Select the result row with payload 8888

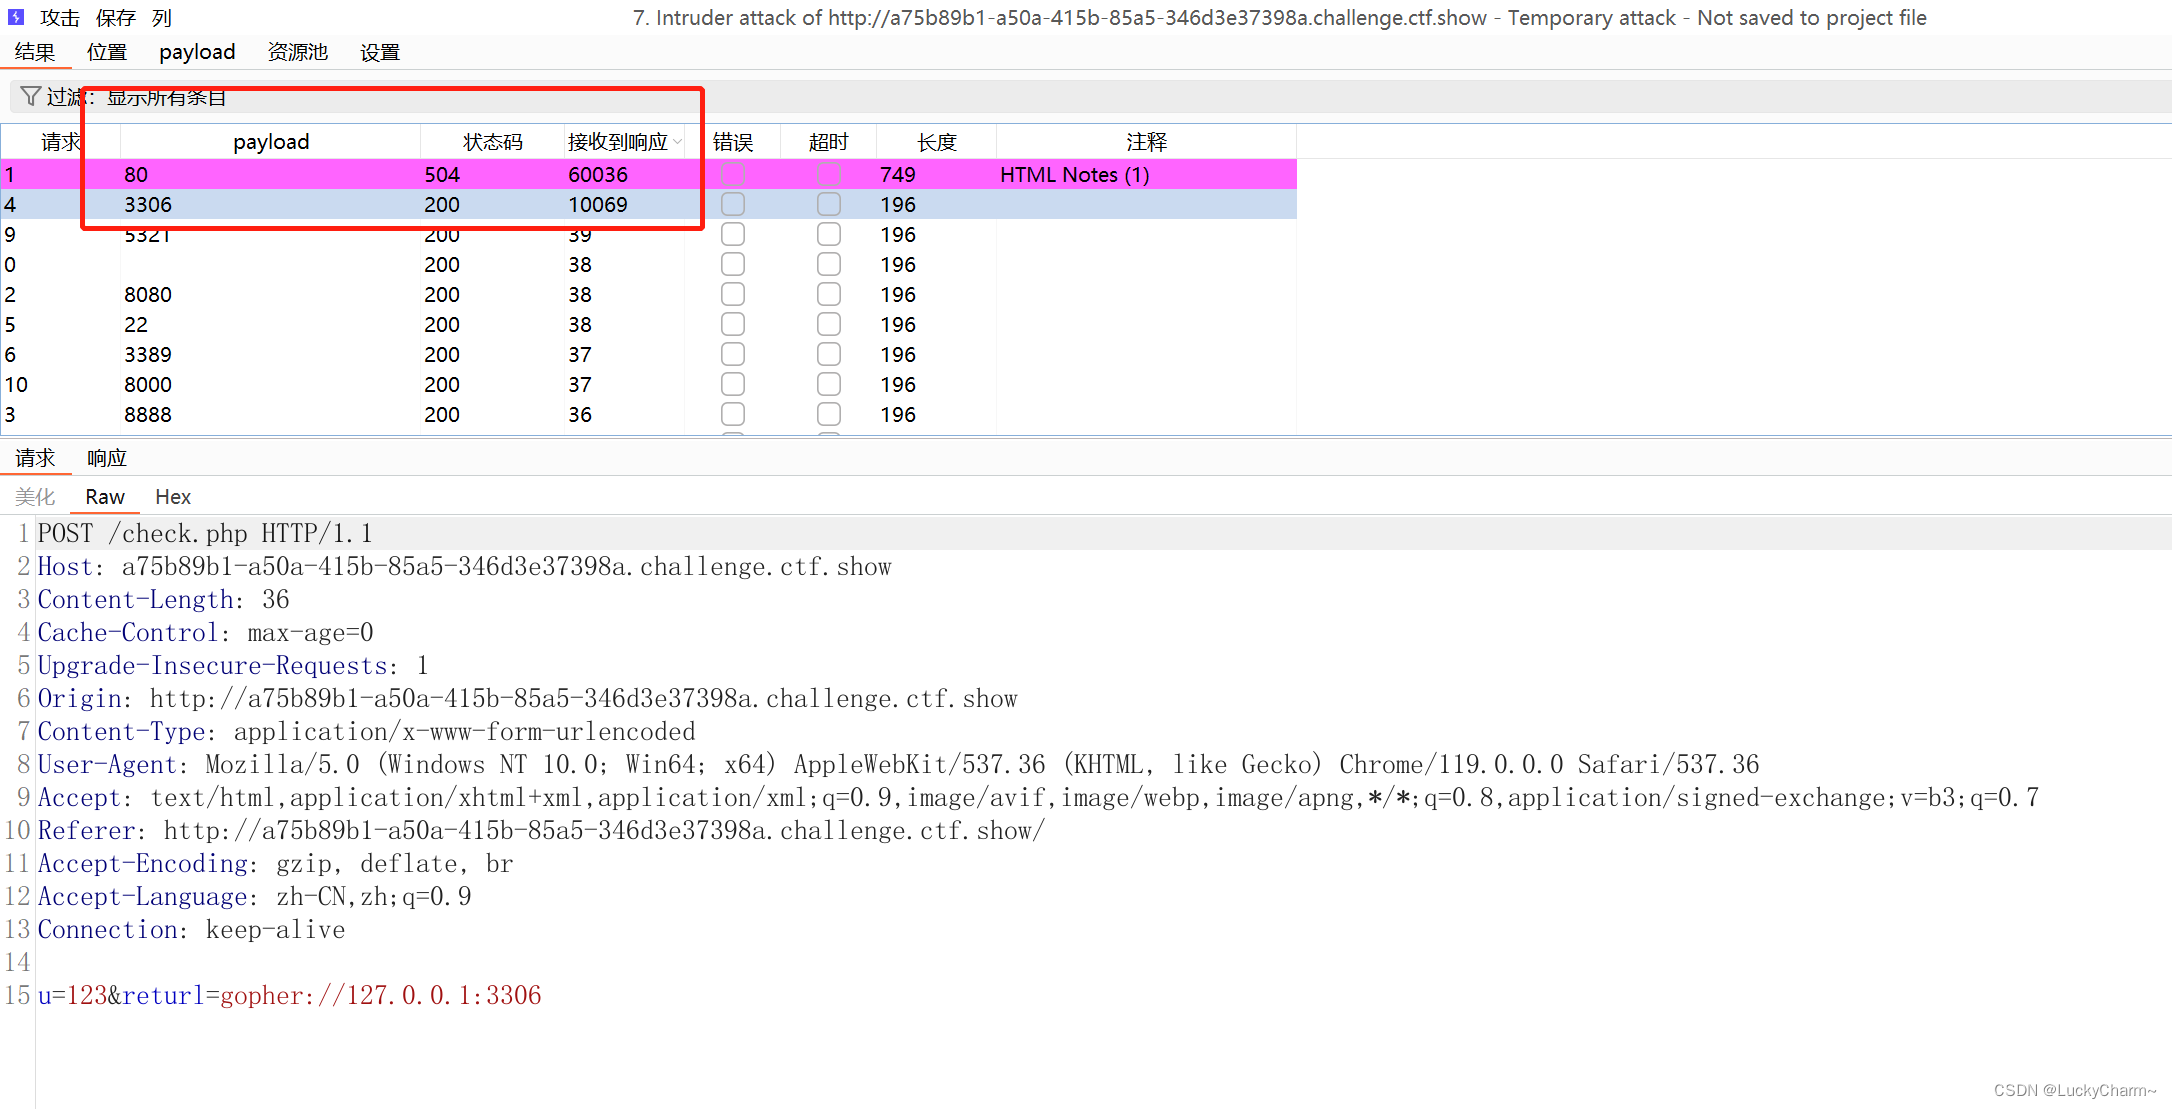tap(648, 414)
